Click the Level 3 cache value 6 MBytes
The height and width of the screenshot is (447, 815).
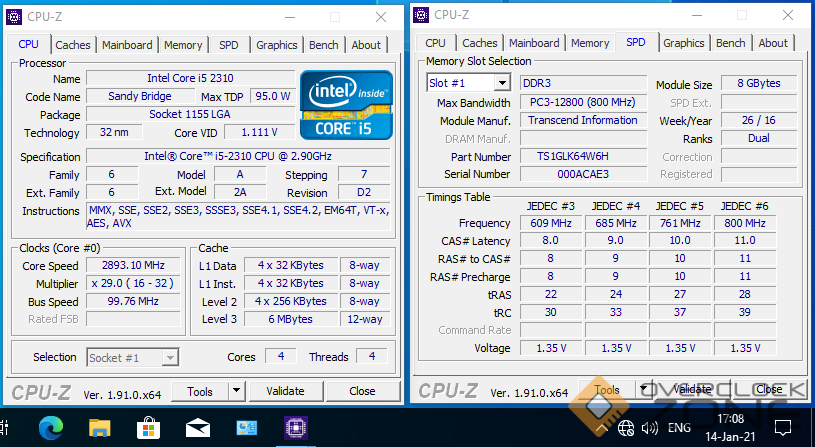[x=291, y=319]
